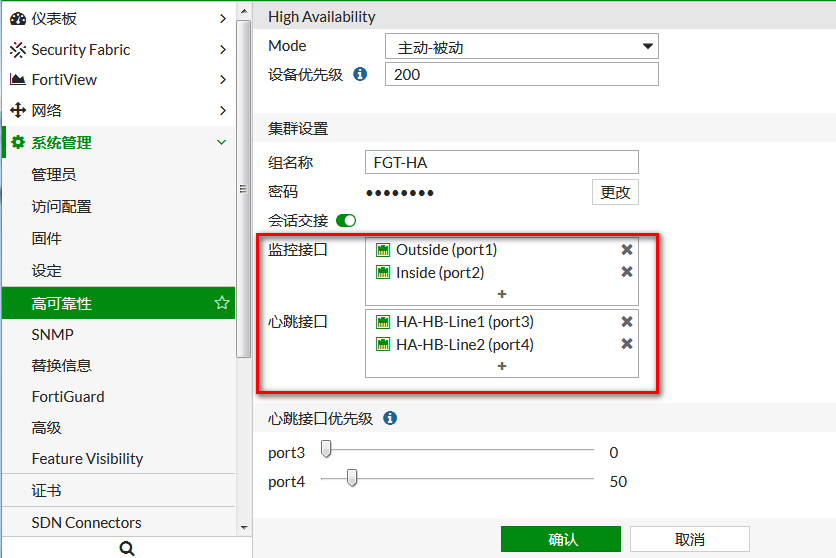Click the plus to add a monitored interface
The image size is (836, 558).
tap(502, 294)
